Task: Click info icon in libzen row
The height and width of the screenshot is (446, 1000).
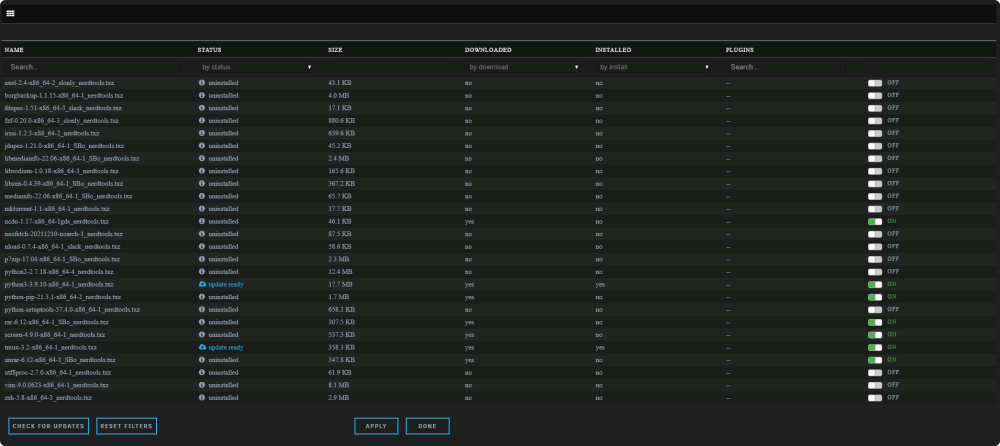Action: point(202,184)
